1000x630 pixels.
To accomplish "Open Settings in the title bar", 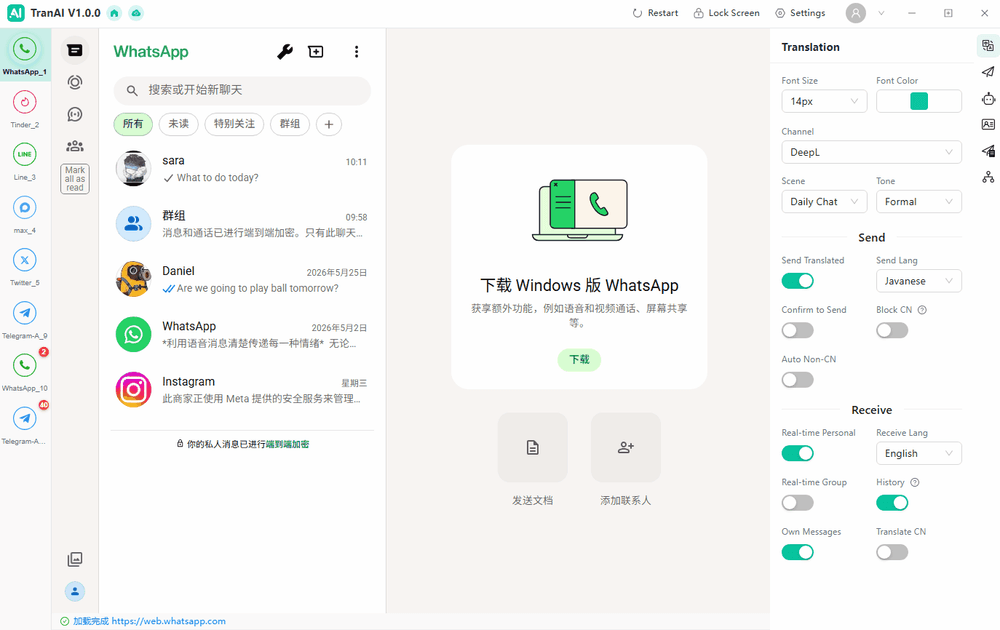I will 800,13.
